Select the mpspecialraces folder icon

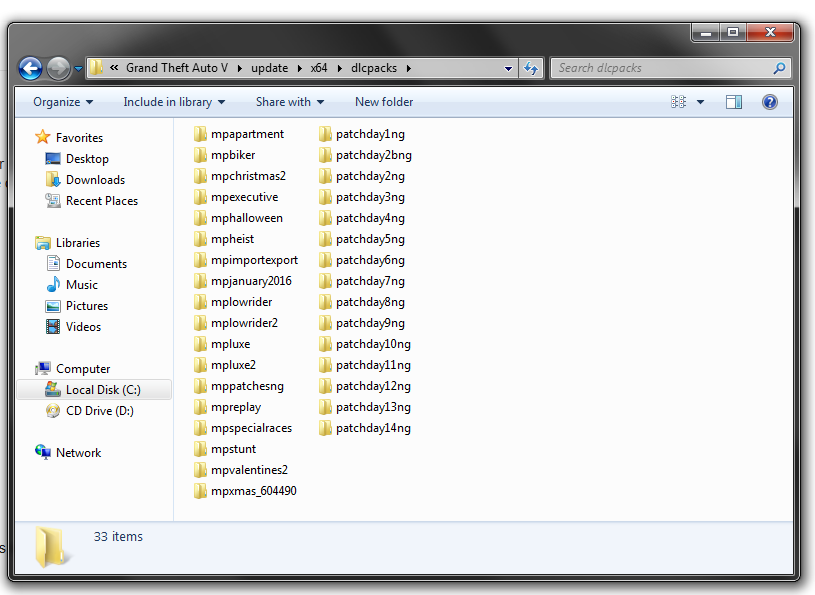click(x=200, y=428)
